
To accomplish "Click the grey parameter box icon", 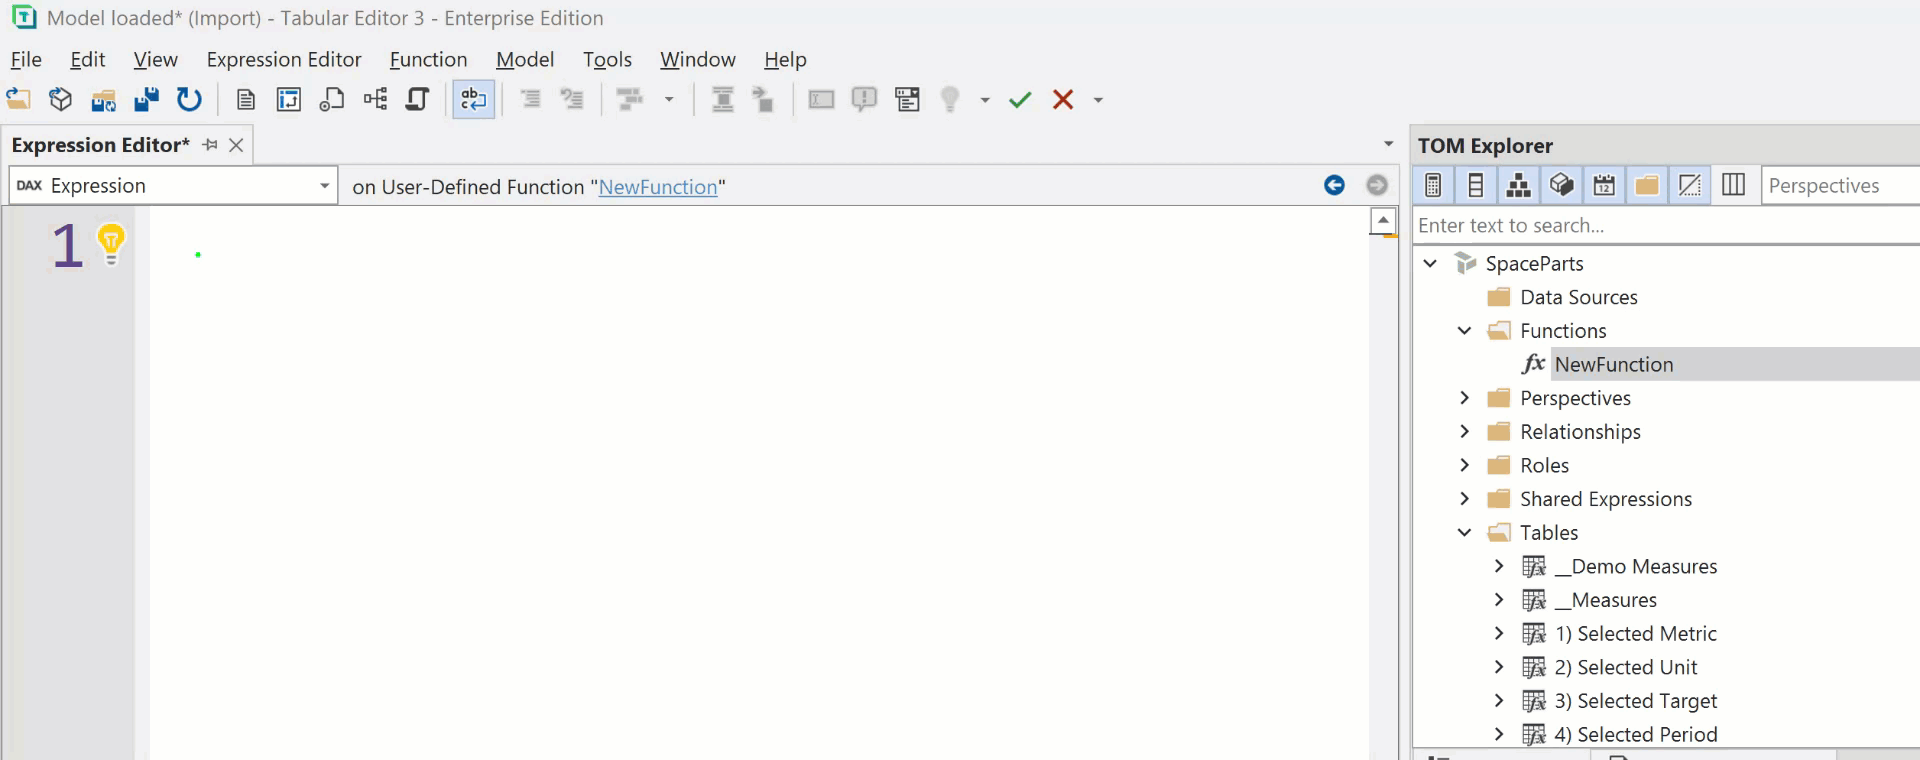I will (x=821, y=99).
